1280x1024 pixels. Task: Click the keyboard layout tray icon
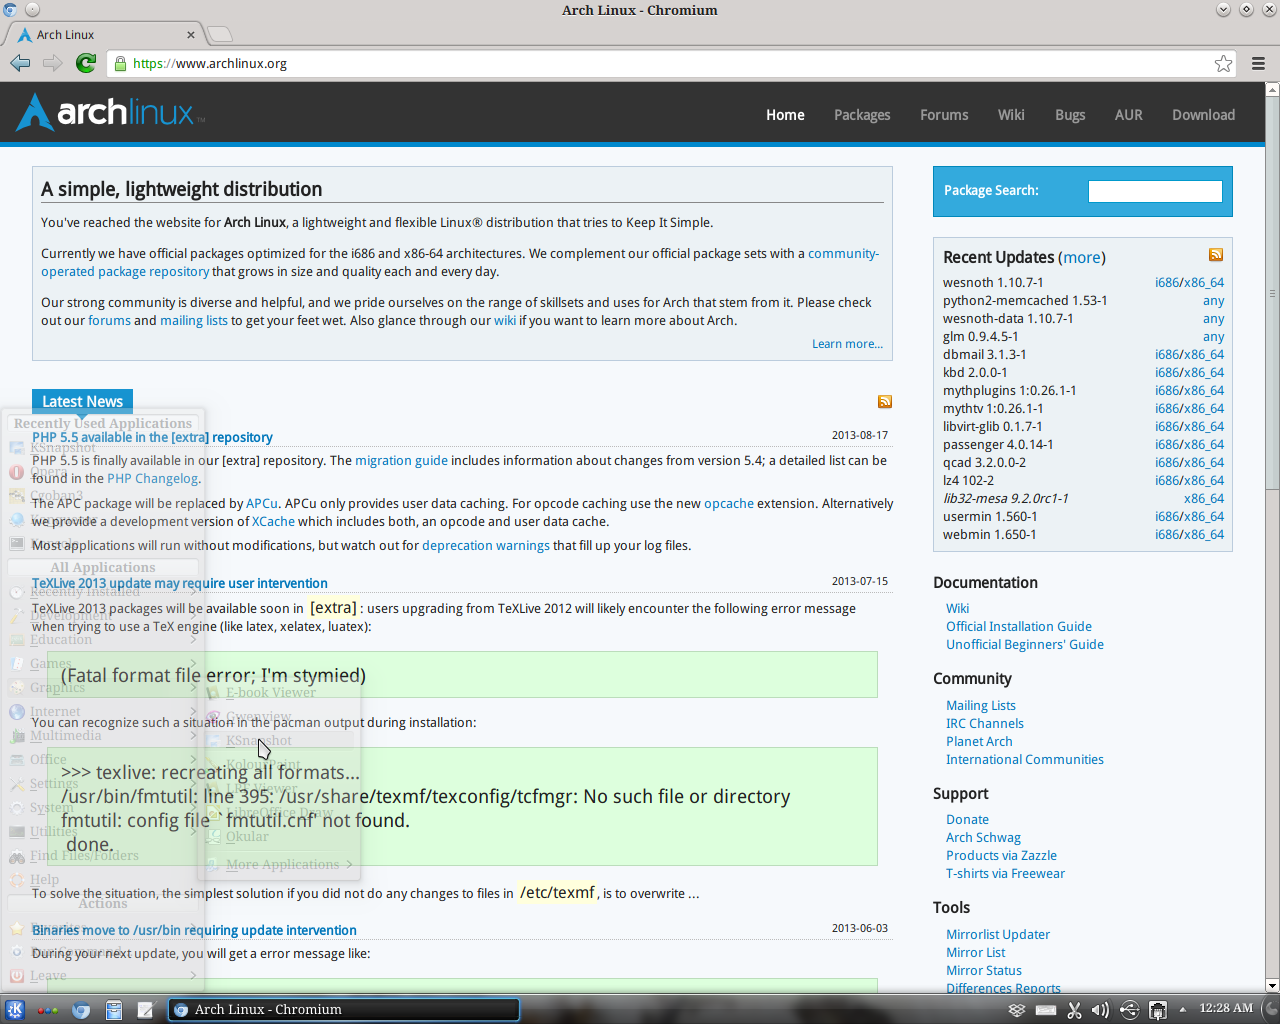coord(1046,1010)
